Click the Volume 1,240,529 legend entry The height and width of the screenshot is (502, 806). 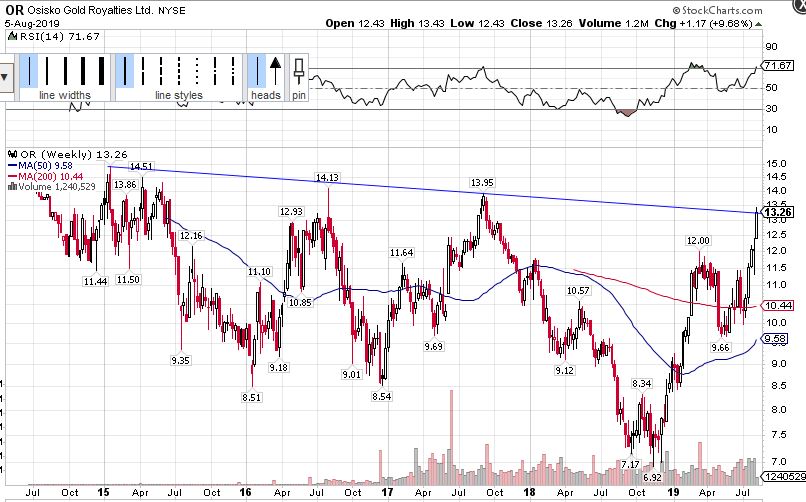[52, 187]
